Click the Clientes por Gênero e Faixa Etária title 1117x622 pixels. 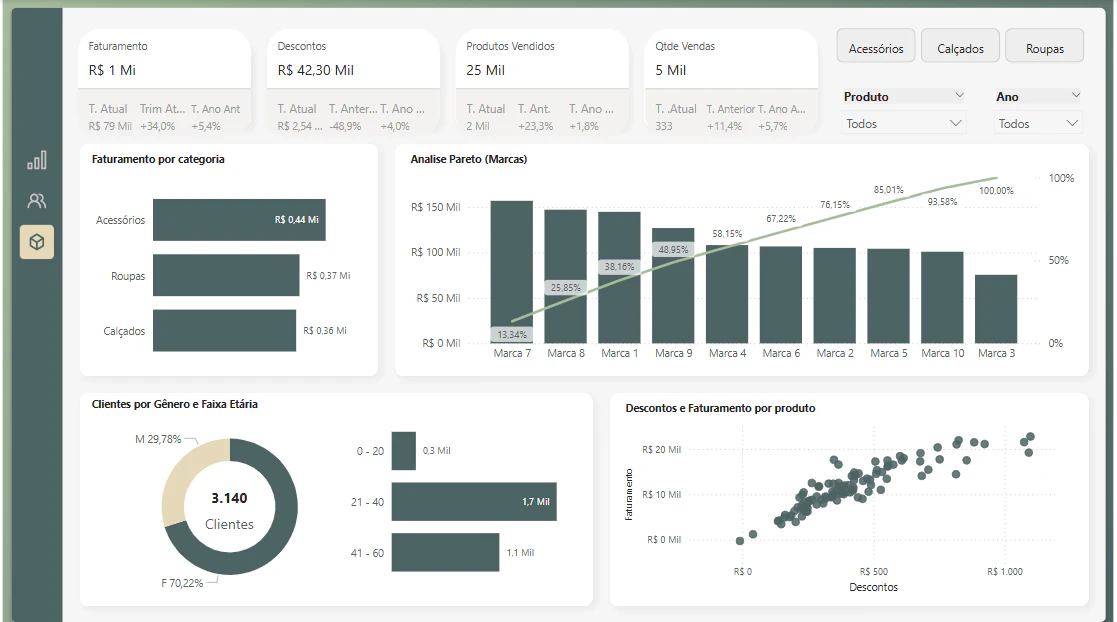pyautogui.click(x=175, y=404)
